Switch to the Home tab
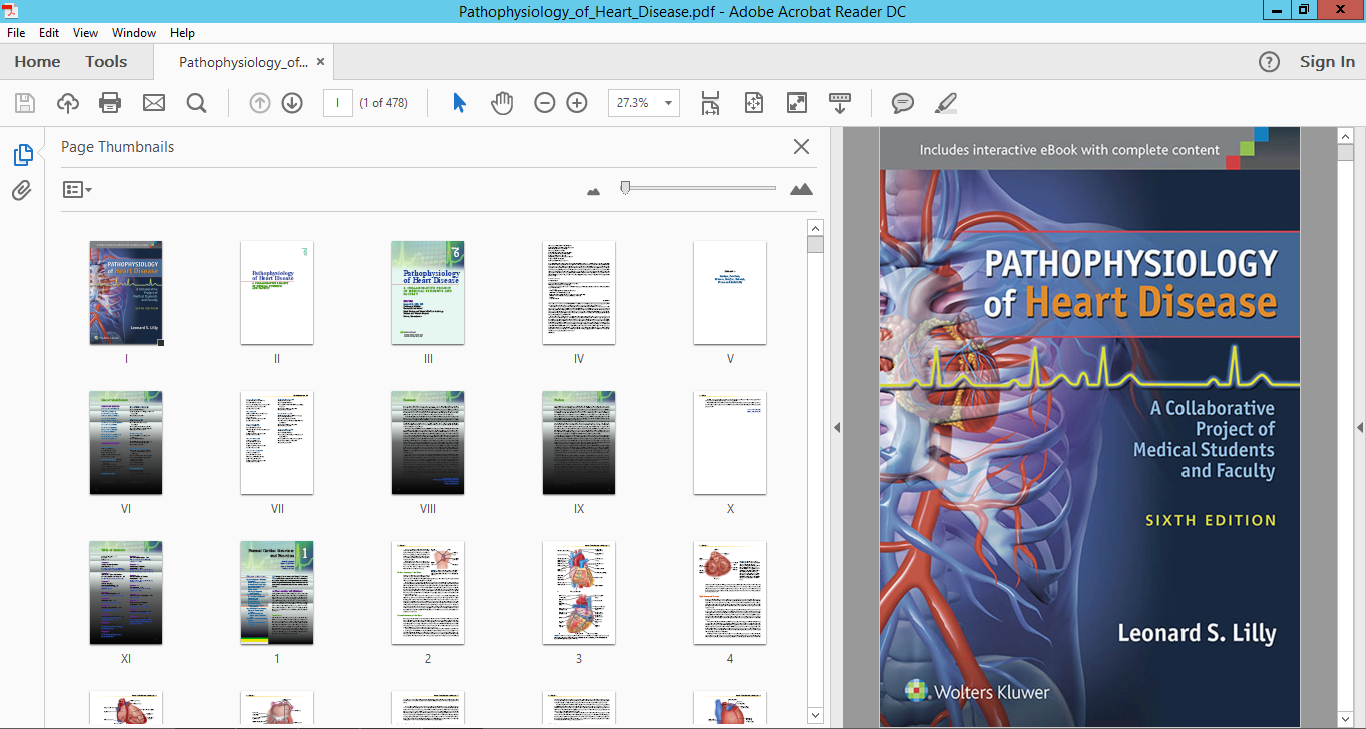Image resolution: width=1366 pixels, height=729 pixels. (x=37, y=62)
